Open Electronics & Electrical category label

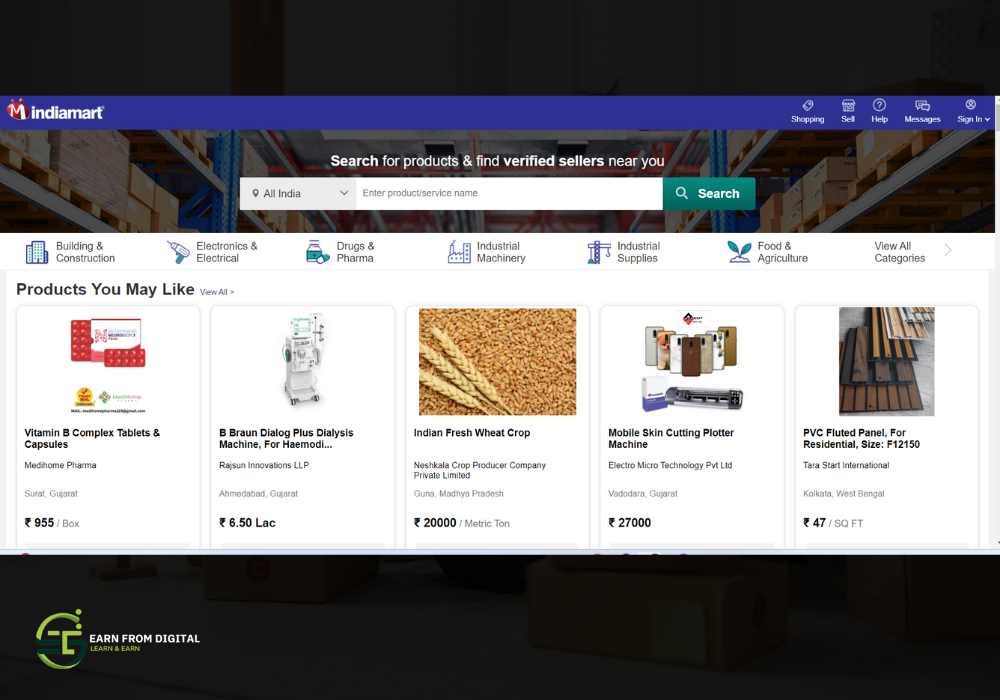tap(226, 252)
